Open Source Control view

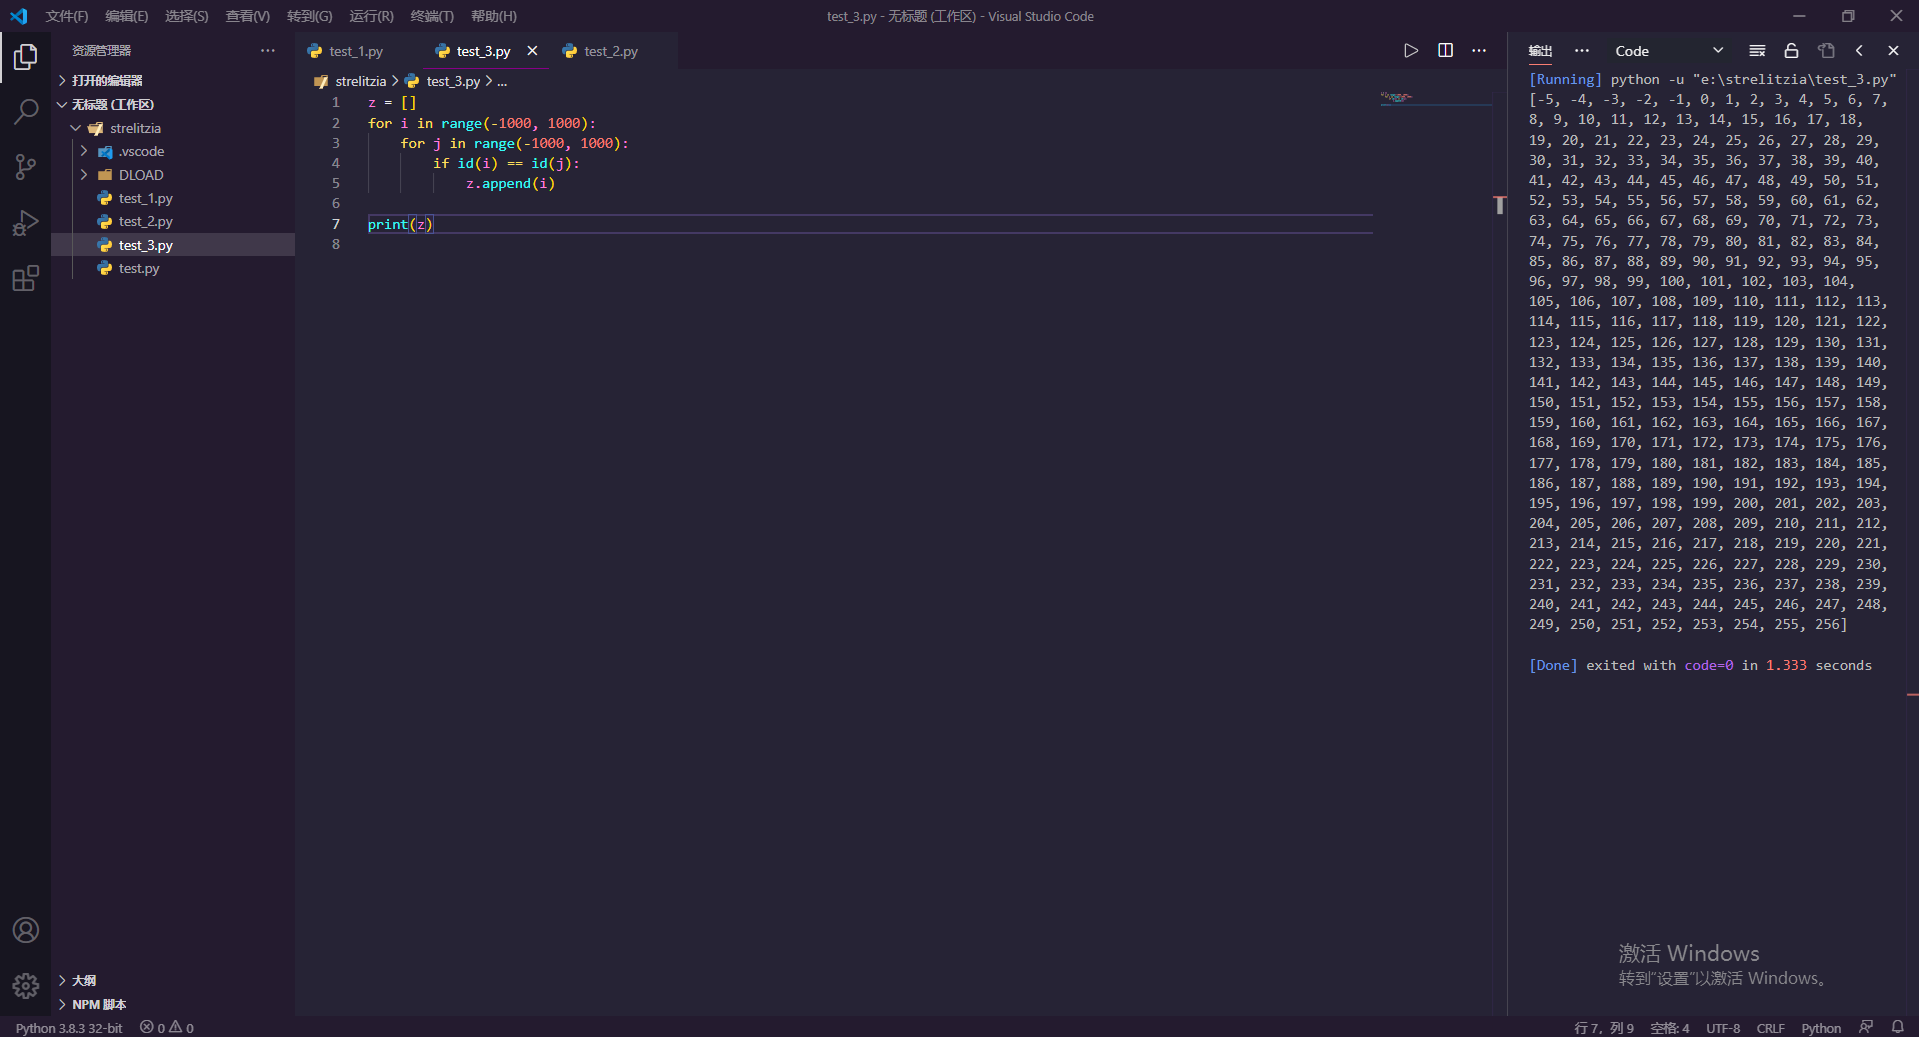pyautogui.click(x=26, y=166)
